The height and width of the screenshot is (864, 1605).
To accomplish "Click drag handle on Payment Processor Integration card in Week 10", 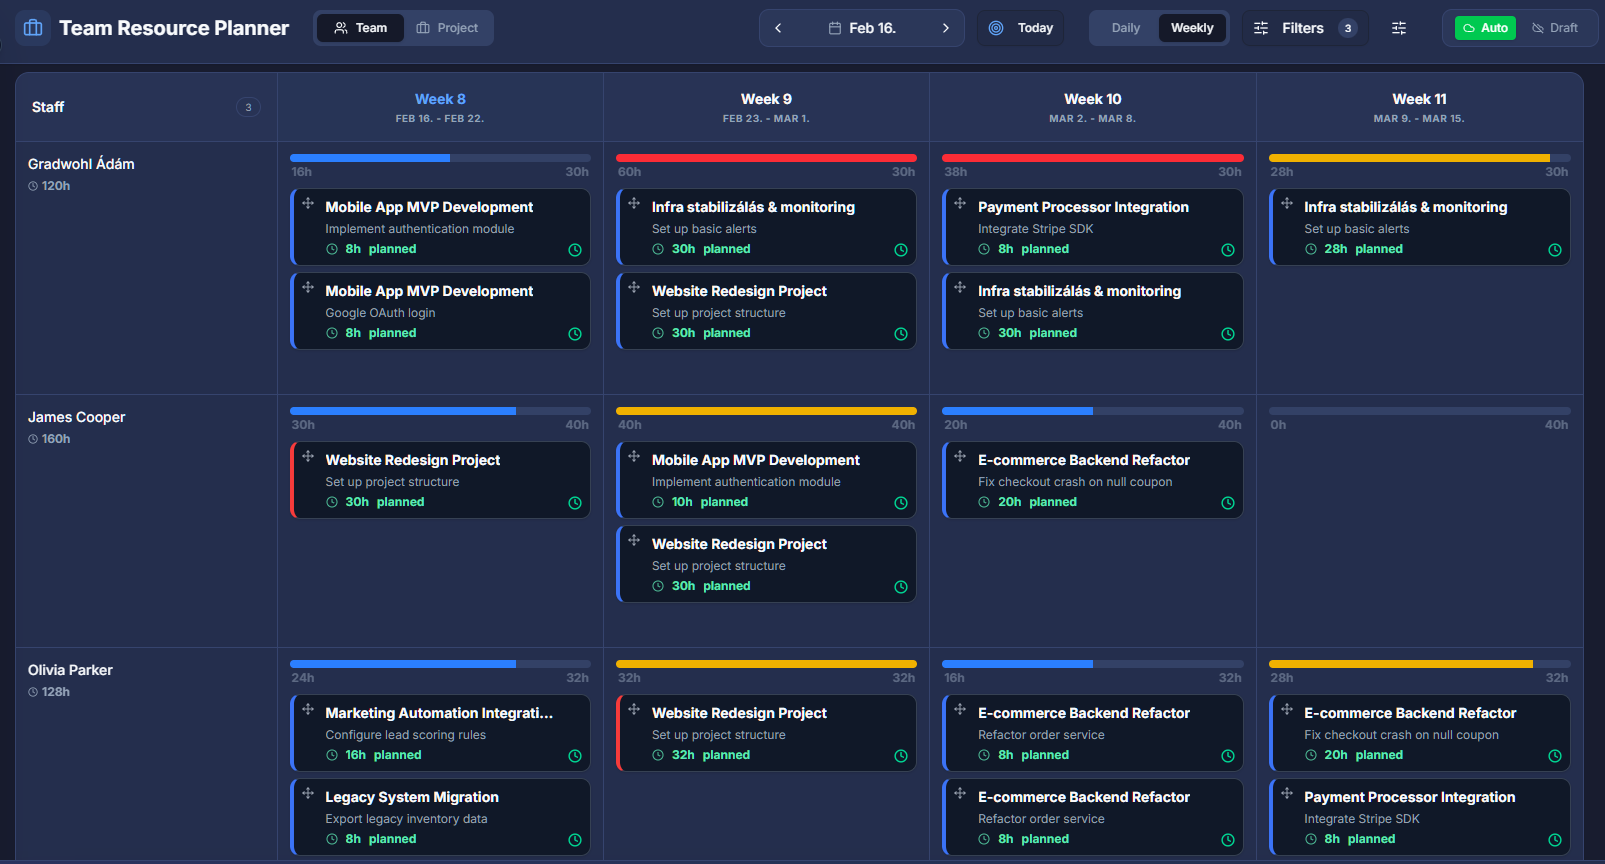I will [960, 204].
